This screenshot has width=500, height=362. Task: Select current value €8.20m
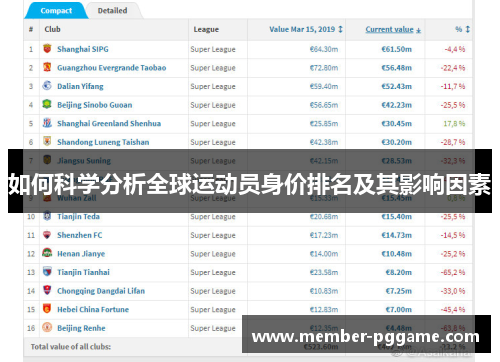399,273
